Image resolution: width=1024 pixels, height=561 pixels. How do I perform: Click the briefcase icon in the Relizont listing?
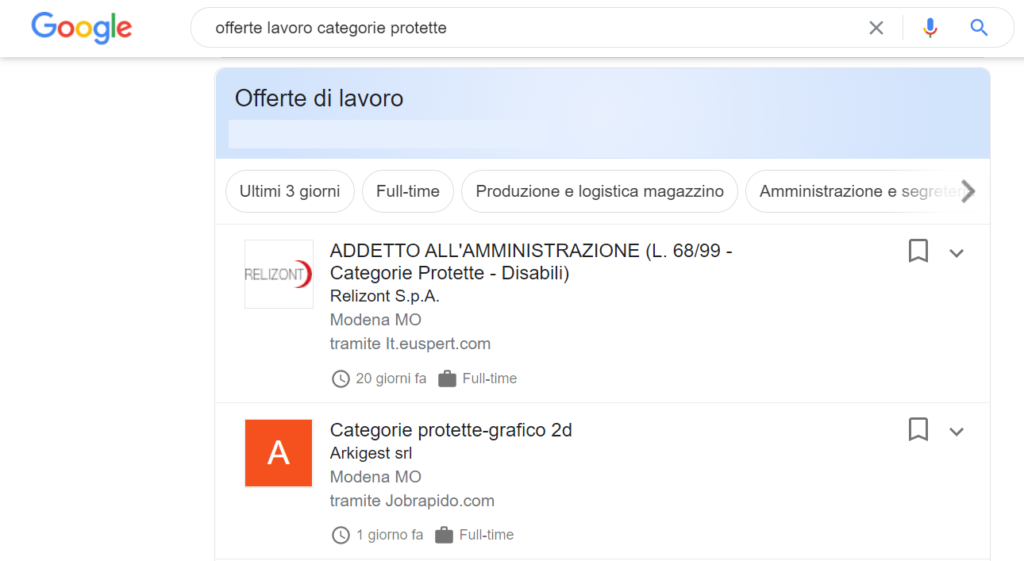pyautogui.click(x=447, y=378)
